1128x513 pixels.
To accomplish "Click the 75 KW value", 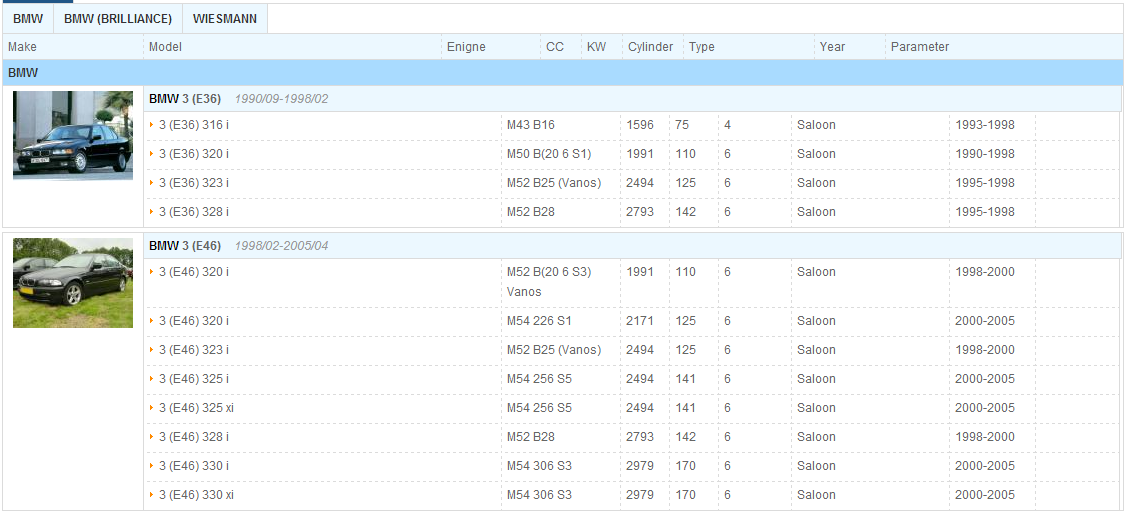I will [x=682, y=125].
